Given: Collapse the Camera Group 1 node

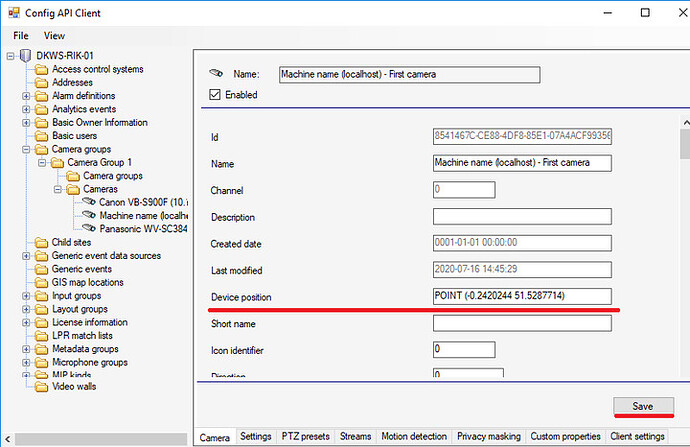Looking at the screenshot, I should pyautogui.click(x=42, y=162).
